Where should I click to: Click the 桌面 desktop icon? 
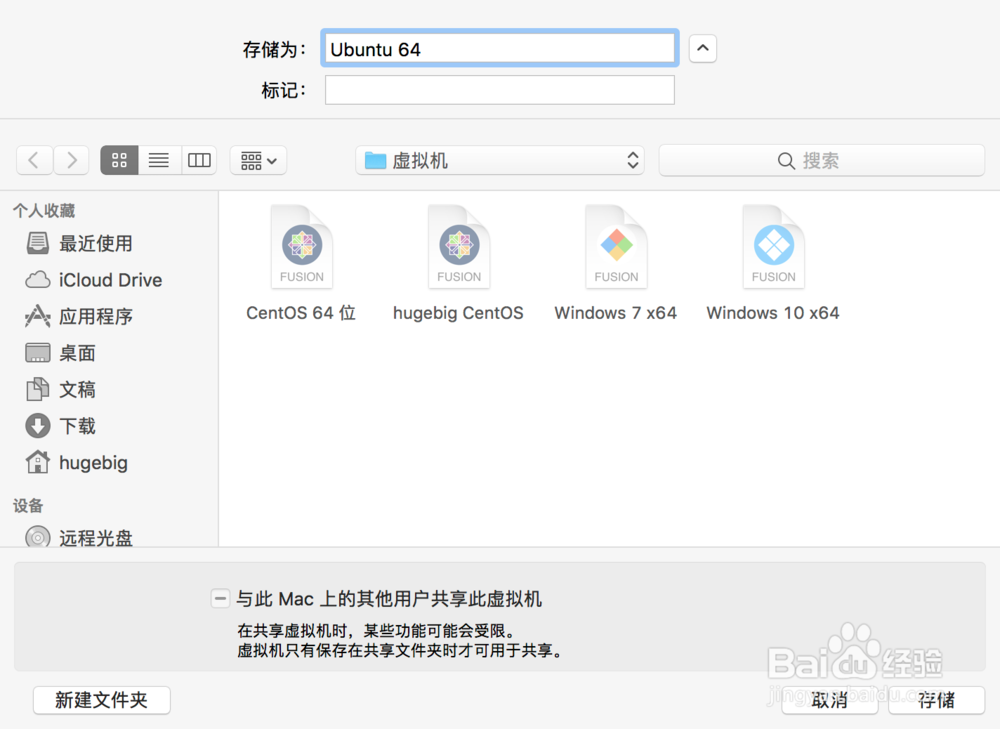point(38,353)
